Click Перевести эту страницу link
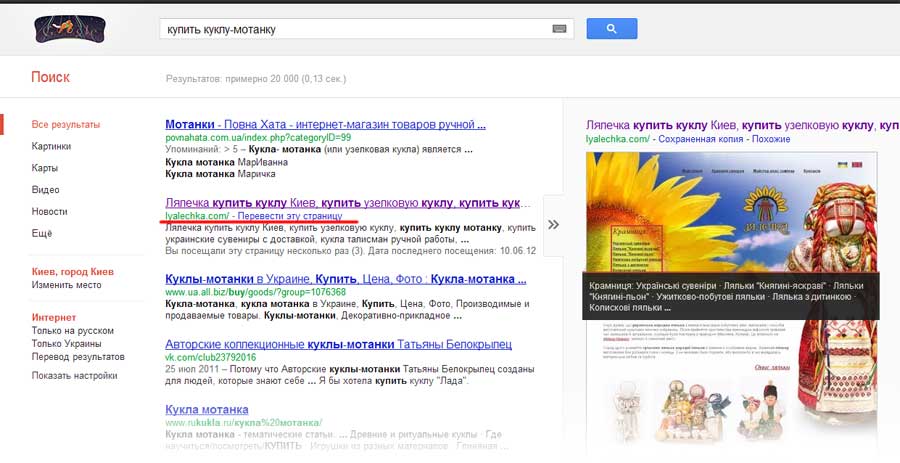The height and width of the screenshot is (463, 900). coord(290,216)
